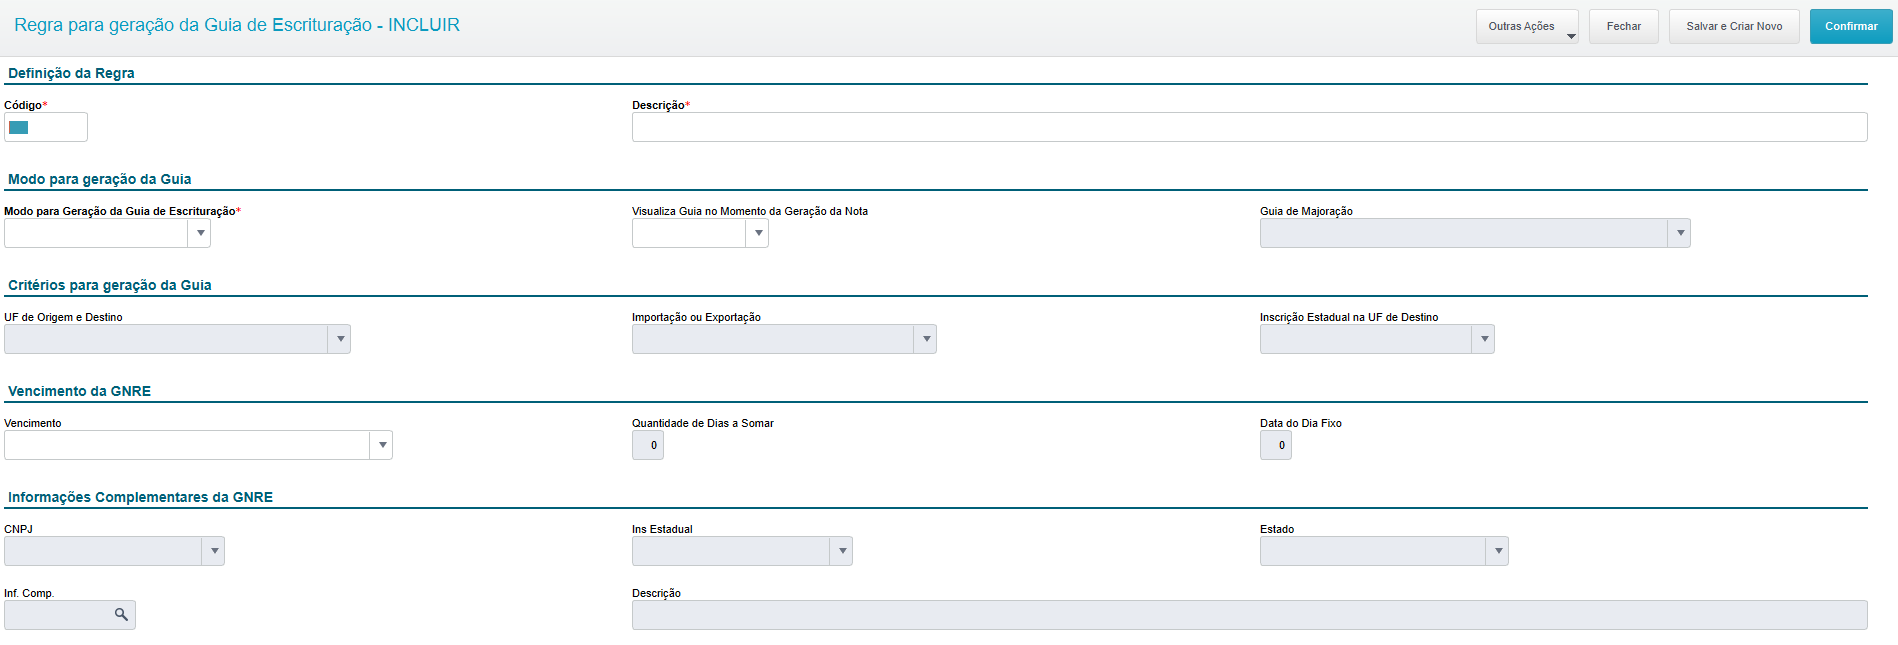Open Visualiza Guia no Momento dropdown

click(758, 233)
